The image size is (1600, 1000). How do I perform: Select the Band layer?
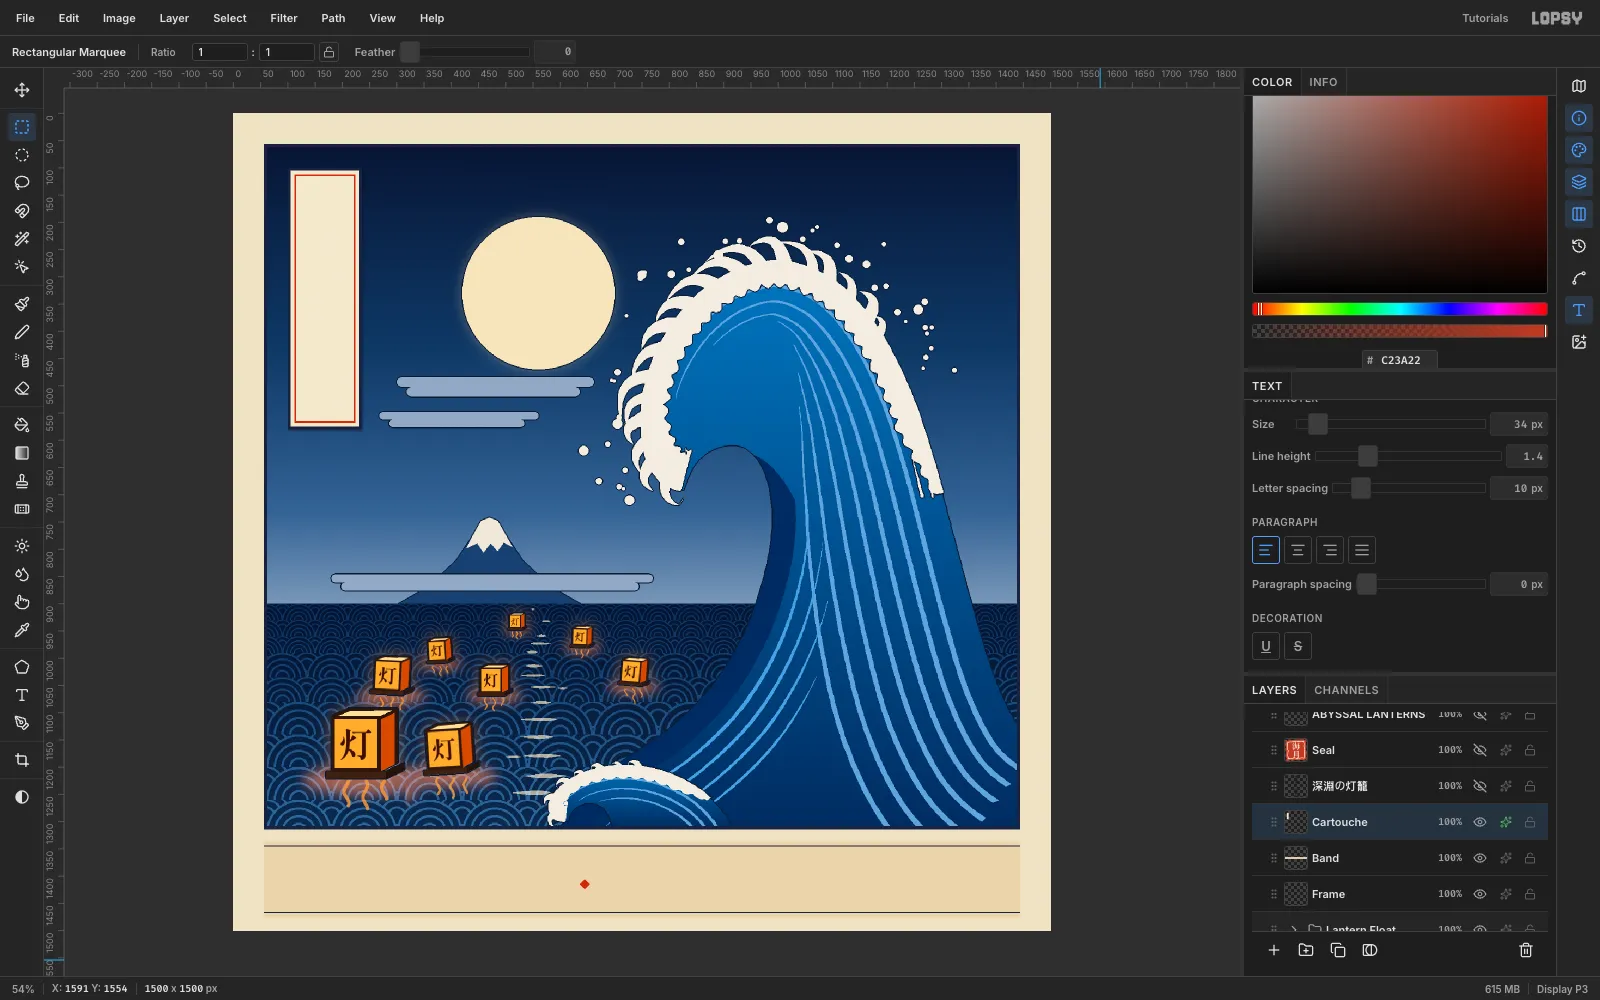1400,858
